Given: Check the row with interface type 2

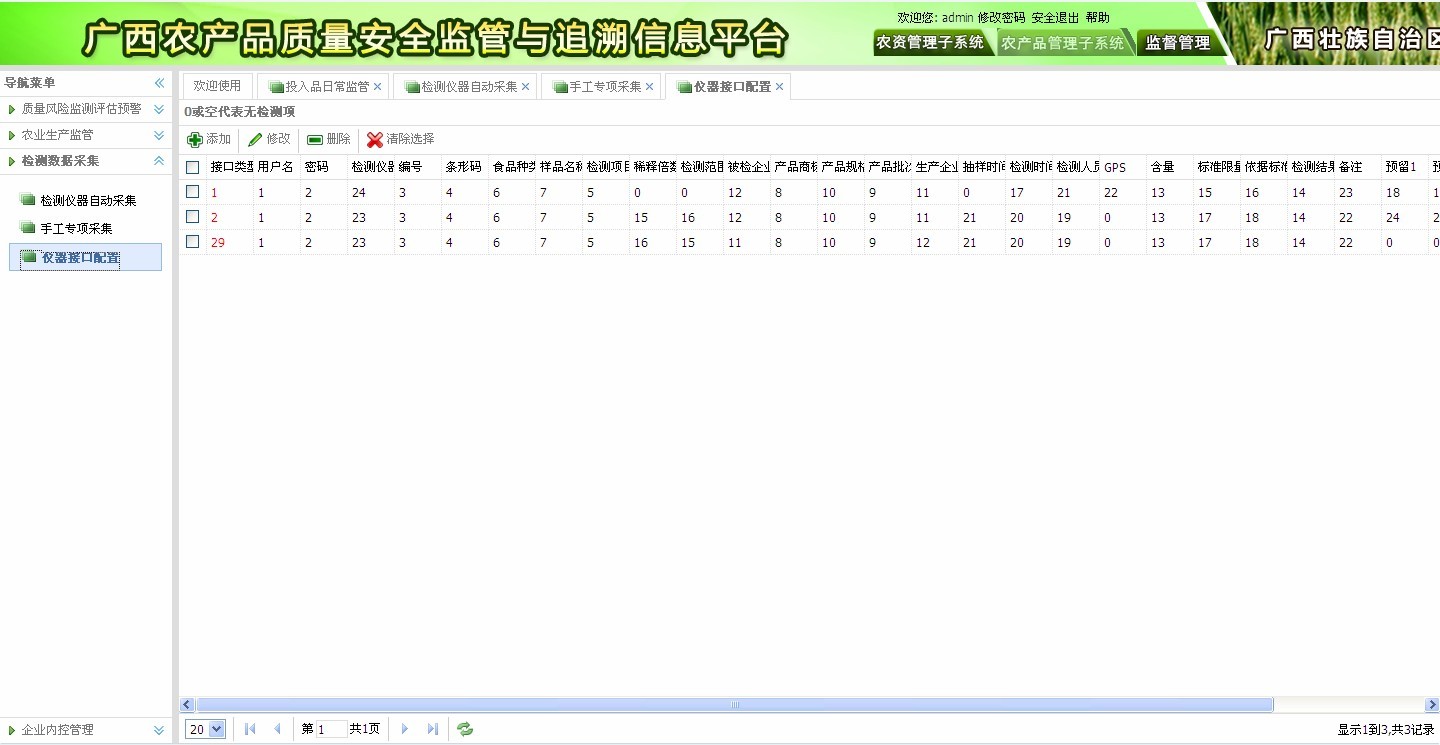Looking at the screenshot, I should 193,216.
